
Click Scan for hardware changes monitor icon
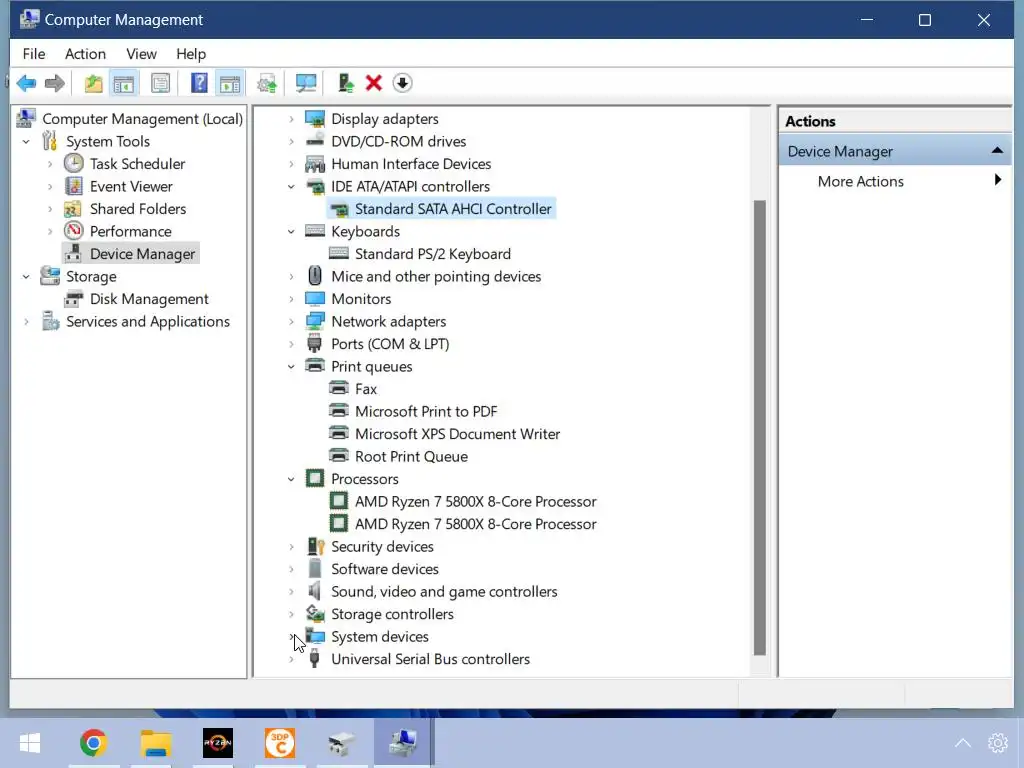pos(306,83)
